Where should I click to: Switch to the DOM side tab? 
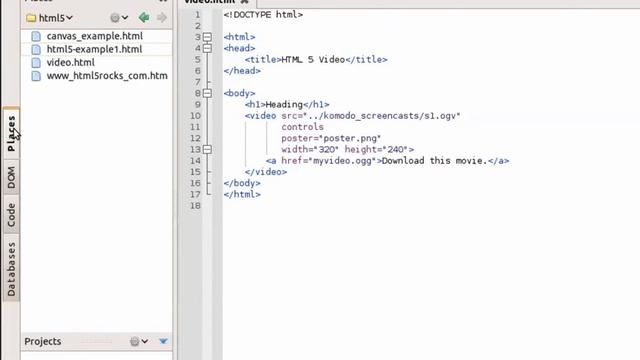point(11,178)
